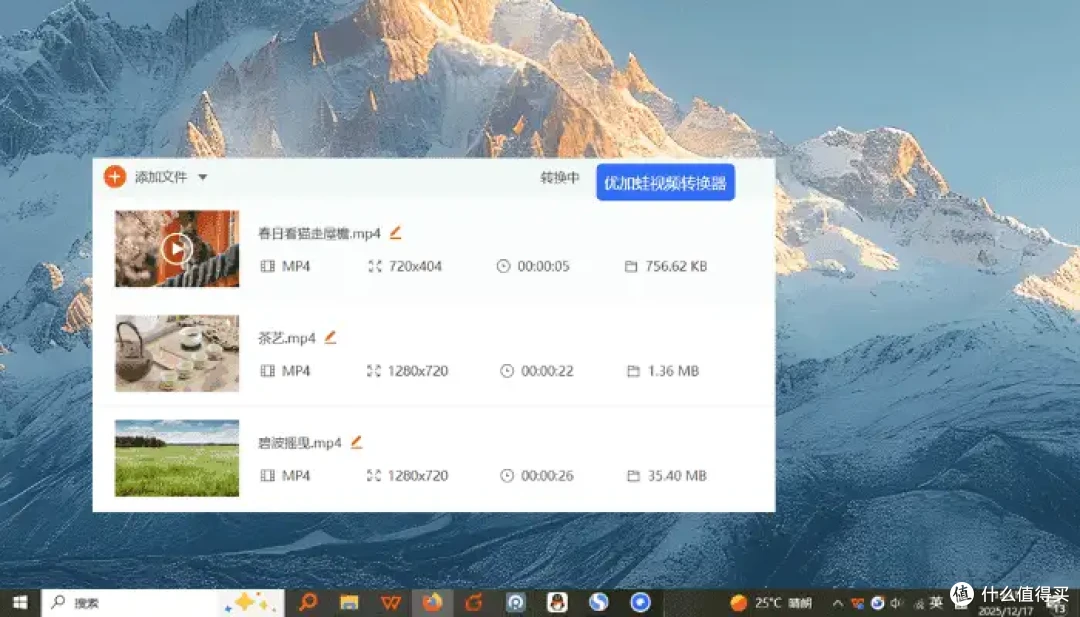This screenshot has width=1080, height=617.
Task: Click the resolution icon in the 碧波摇曳.mp4 row
Action: coord(373,475)
